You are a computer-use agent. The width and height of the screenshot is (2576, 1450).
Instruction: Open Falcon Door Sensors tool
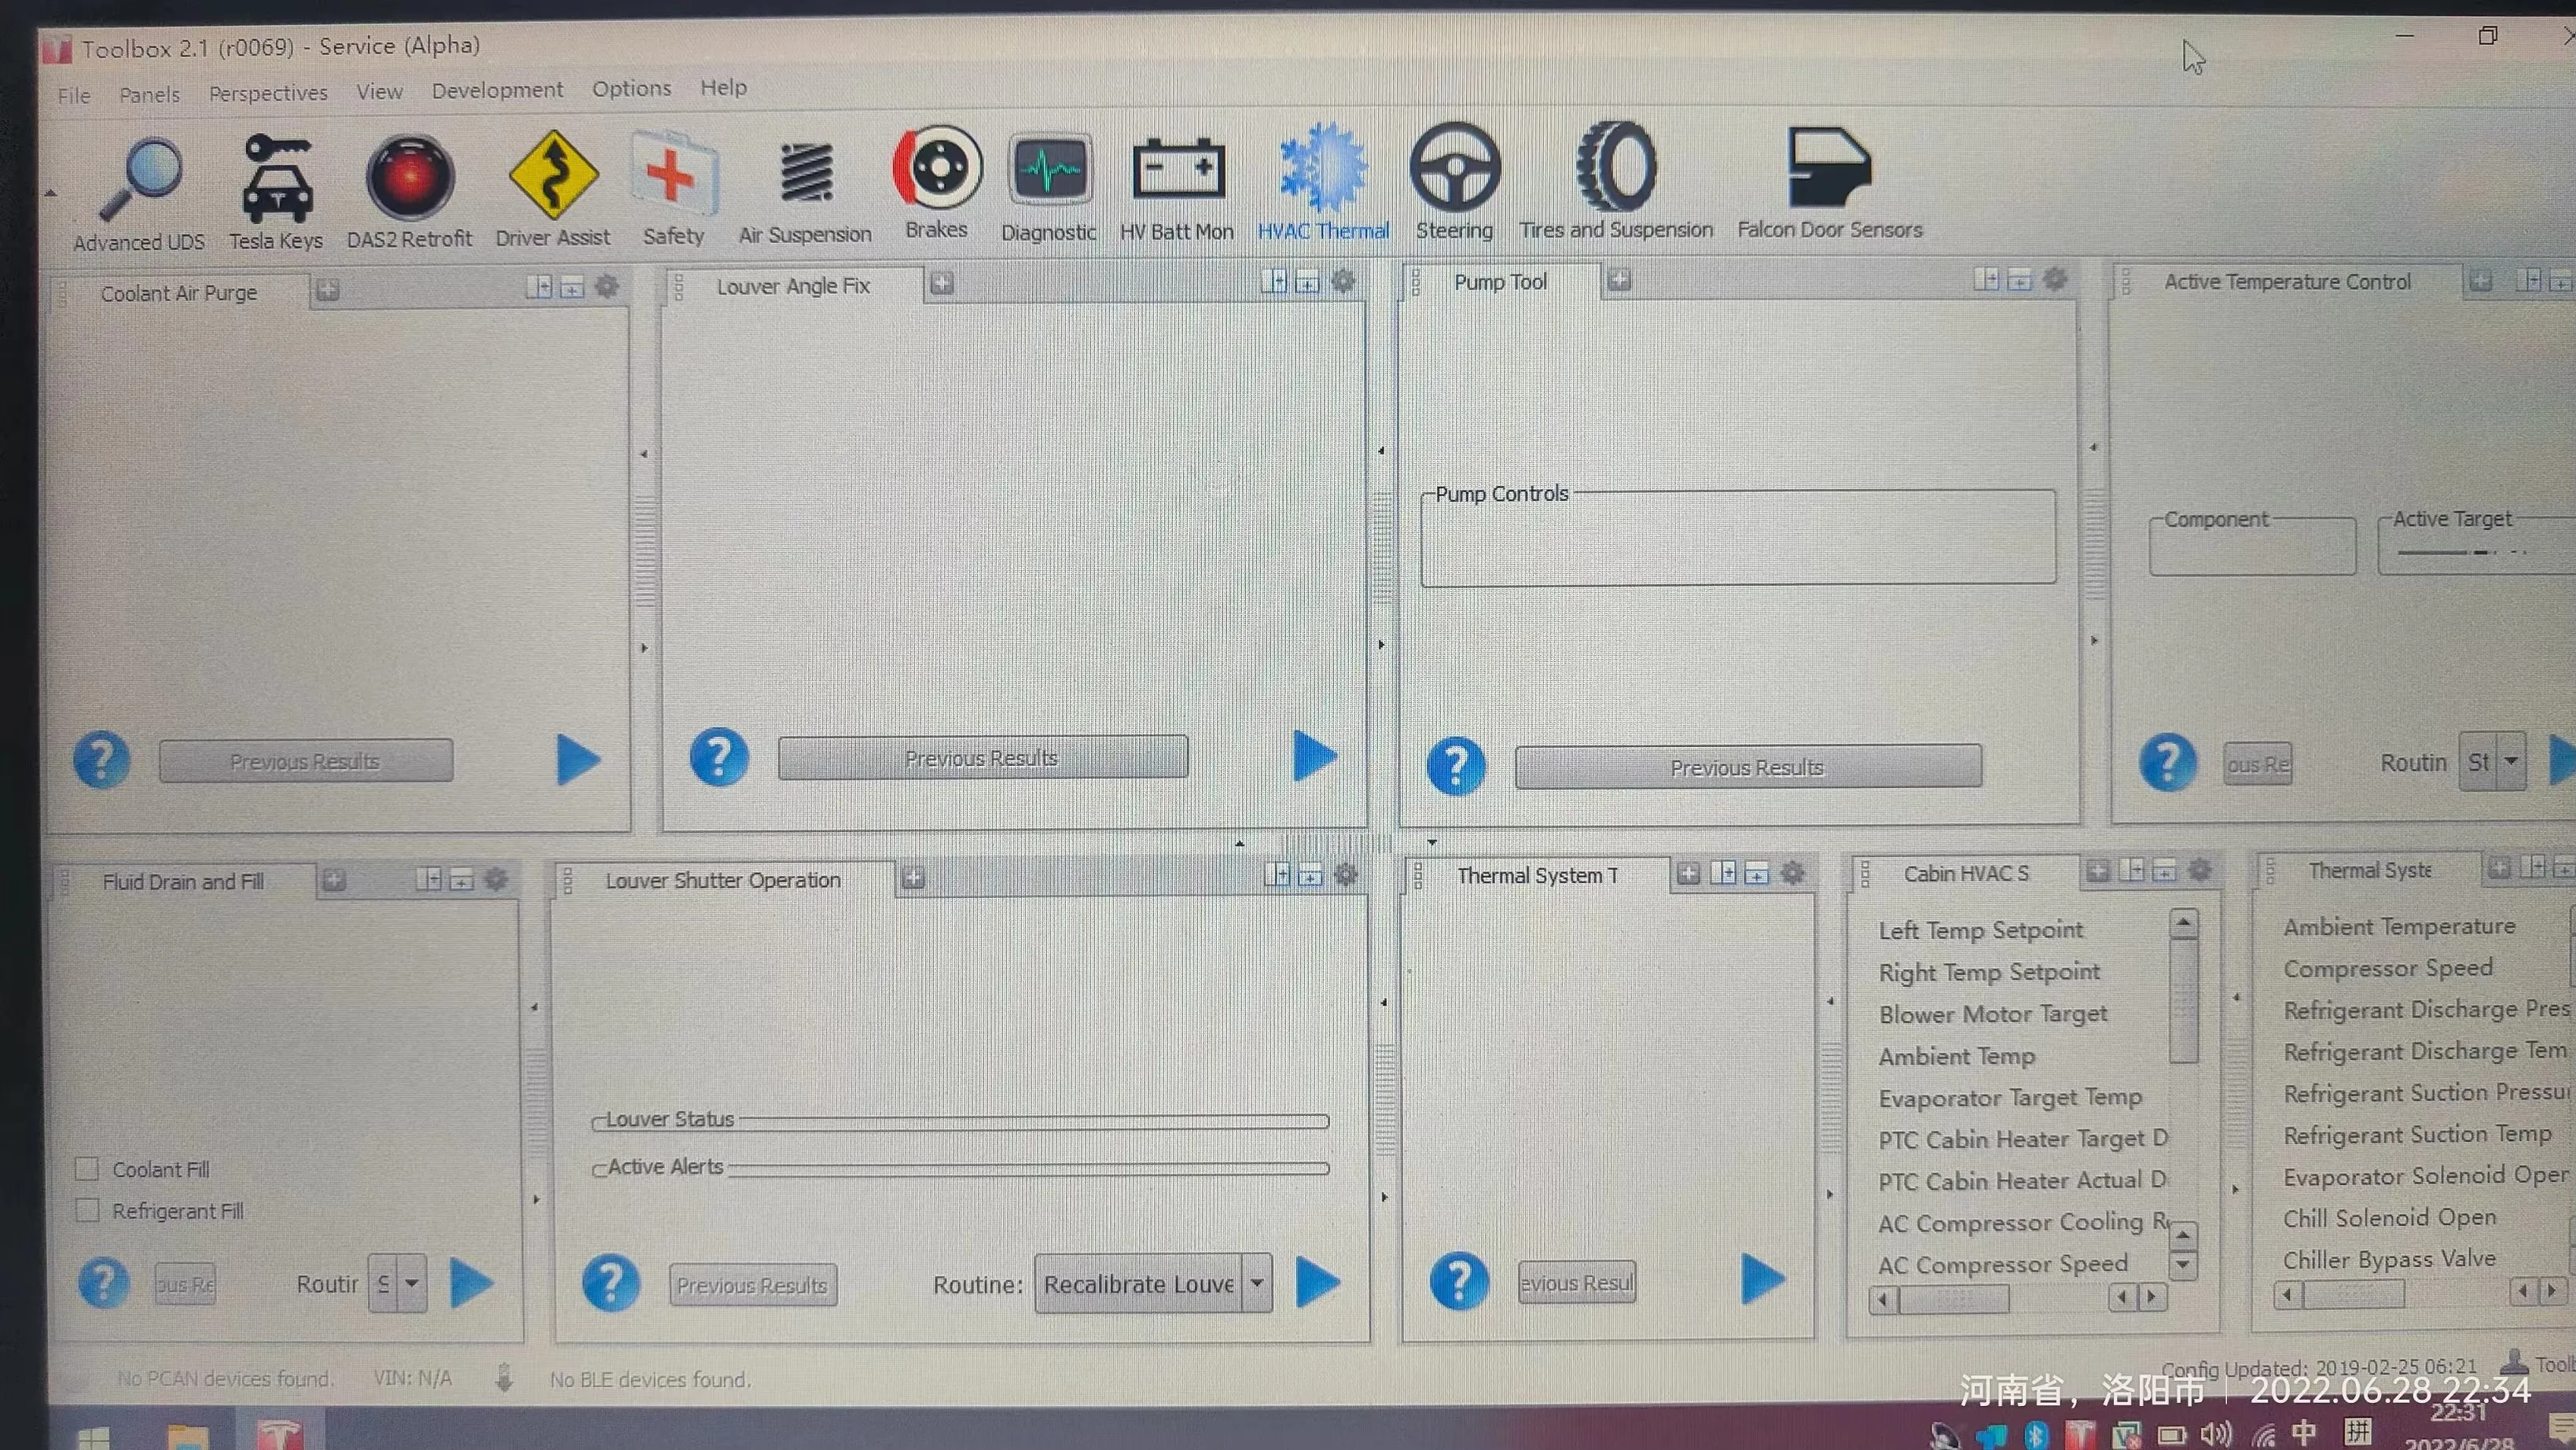pyautogui.click(x=1830, y=182)
